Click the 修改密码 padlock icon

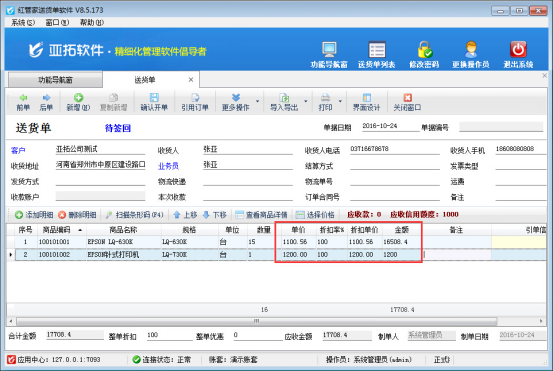coord(425,50)
